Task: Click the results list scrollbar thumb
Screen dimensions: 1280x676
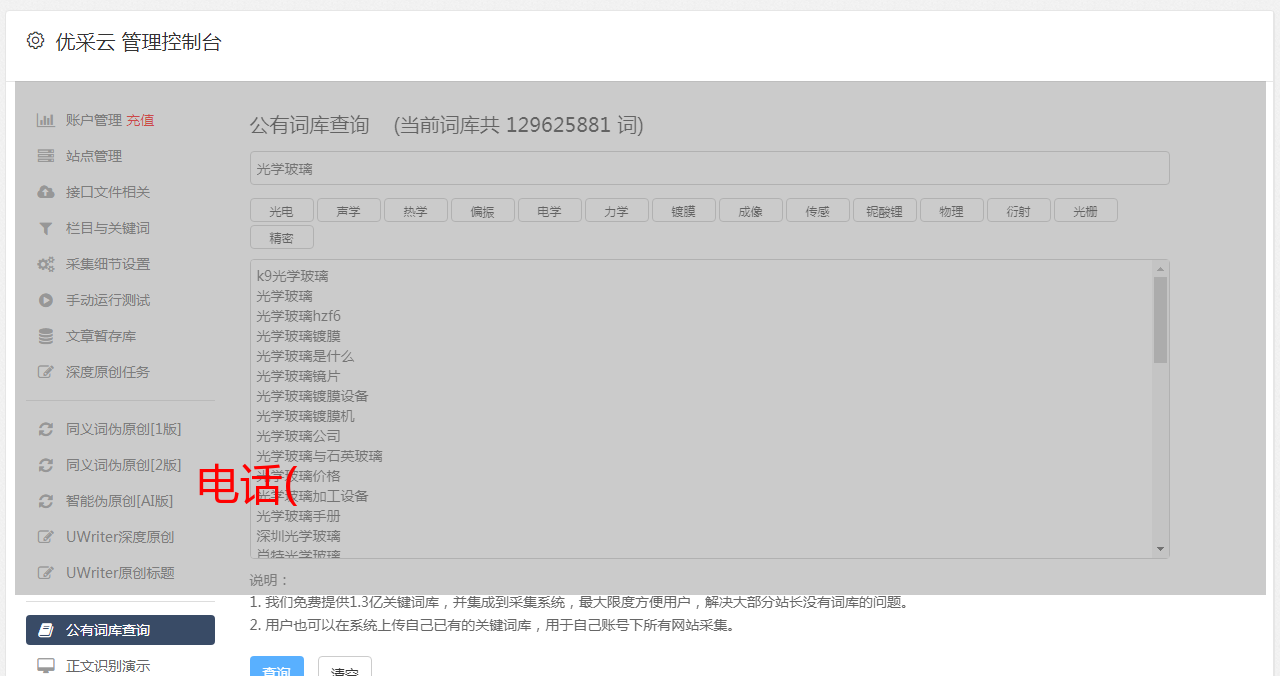Action: click(x=1160, y=320)
